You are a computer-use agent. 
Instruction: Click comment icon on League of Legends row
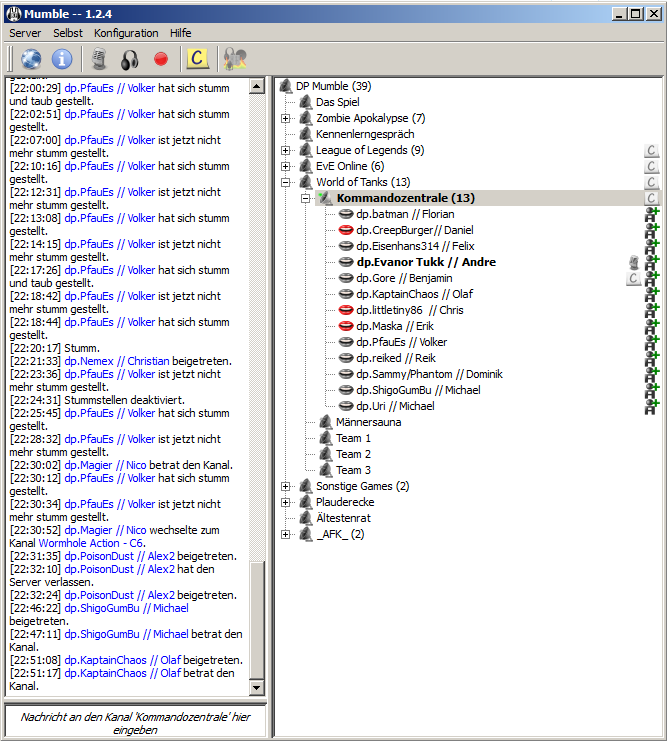pyautogui.click(x=651, y=150)
